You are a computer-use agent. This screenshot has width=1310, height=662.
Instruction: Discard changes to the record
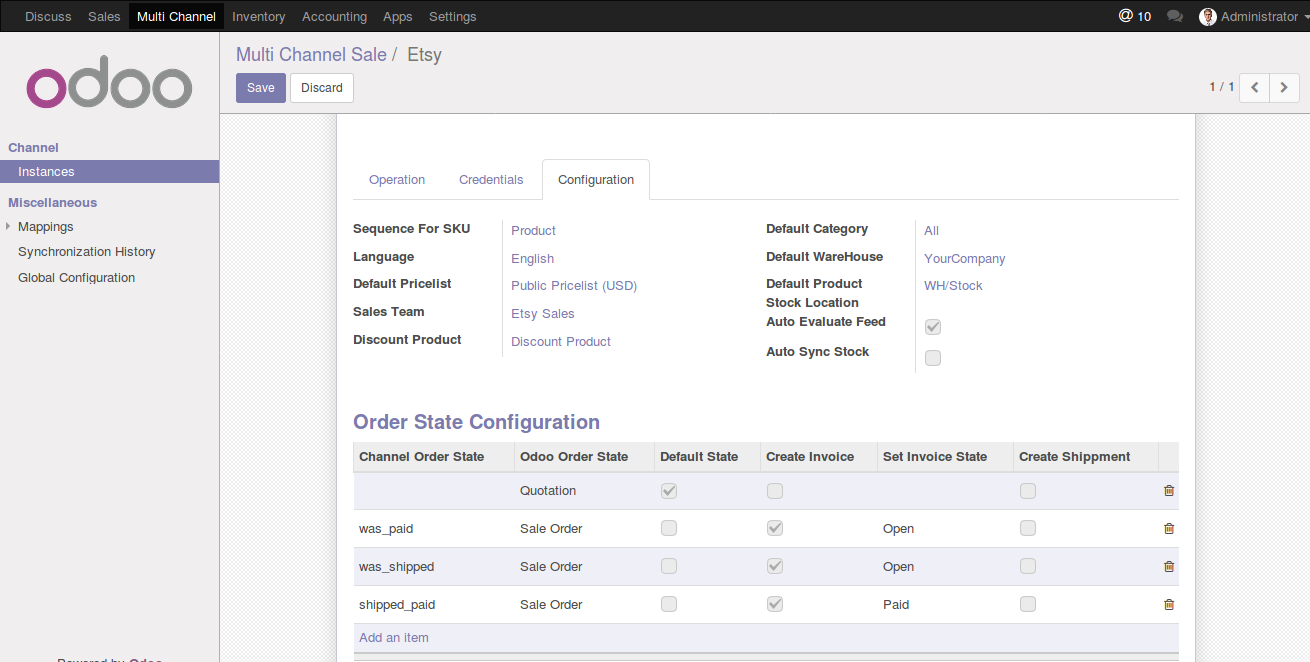(x=322, y=88)
